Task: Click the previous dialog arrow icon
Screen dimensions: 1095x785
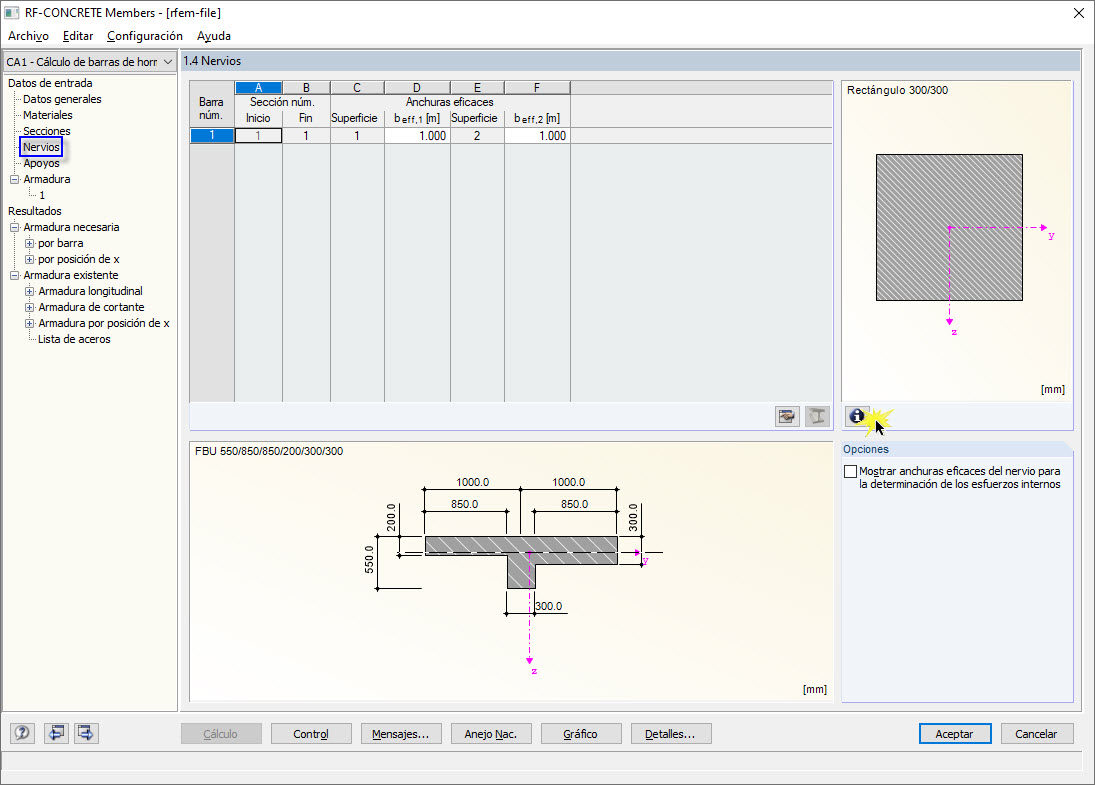Action: pos(56,733)
